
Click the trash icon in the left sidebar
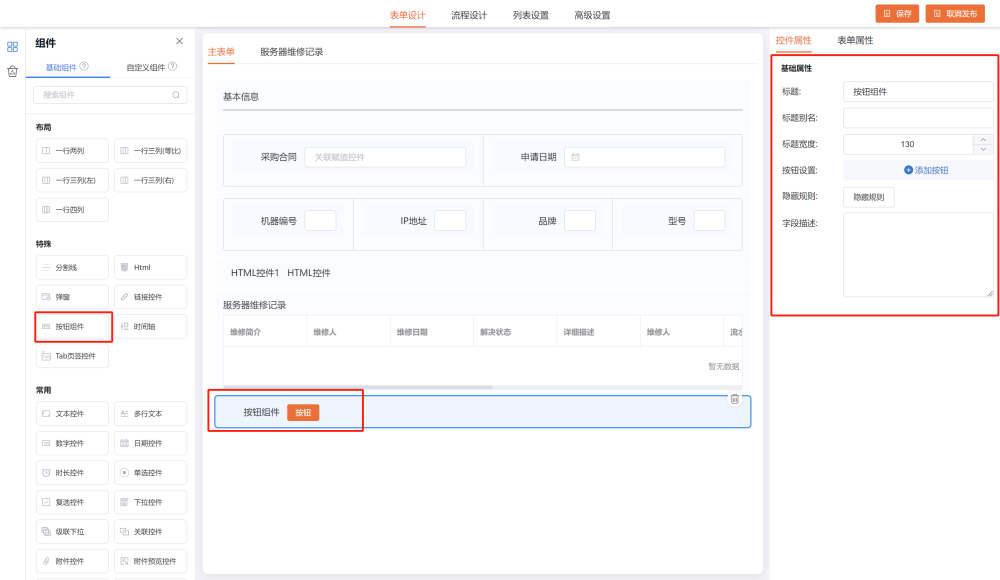pyautogui.click(x=12, y=71)
